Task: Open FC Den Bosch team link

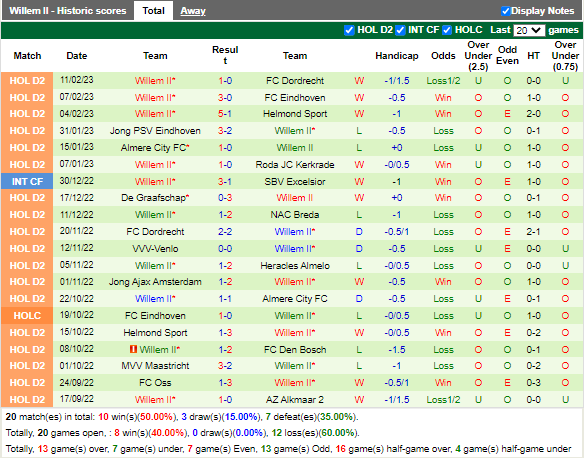Action: [295, 349]
